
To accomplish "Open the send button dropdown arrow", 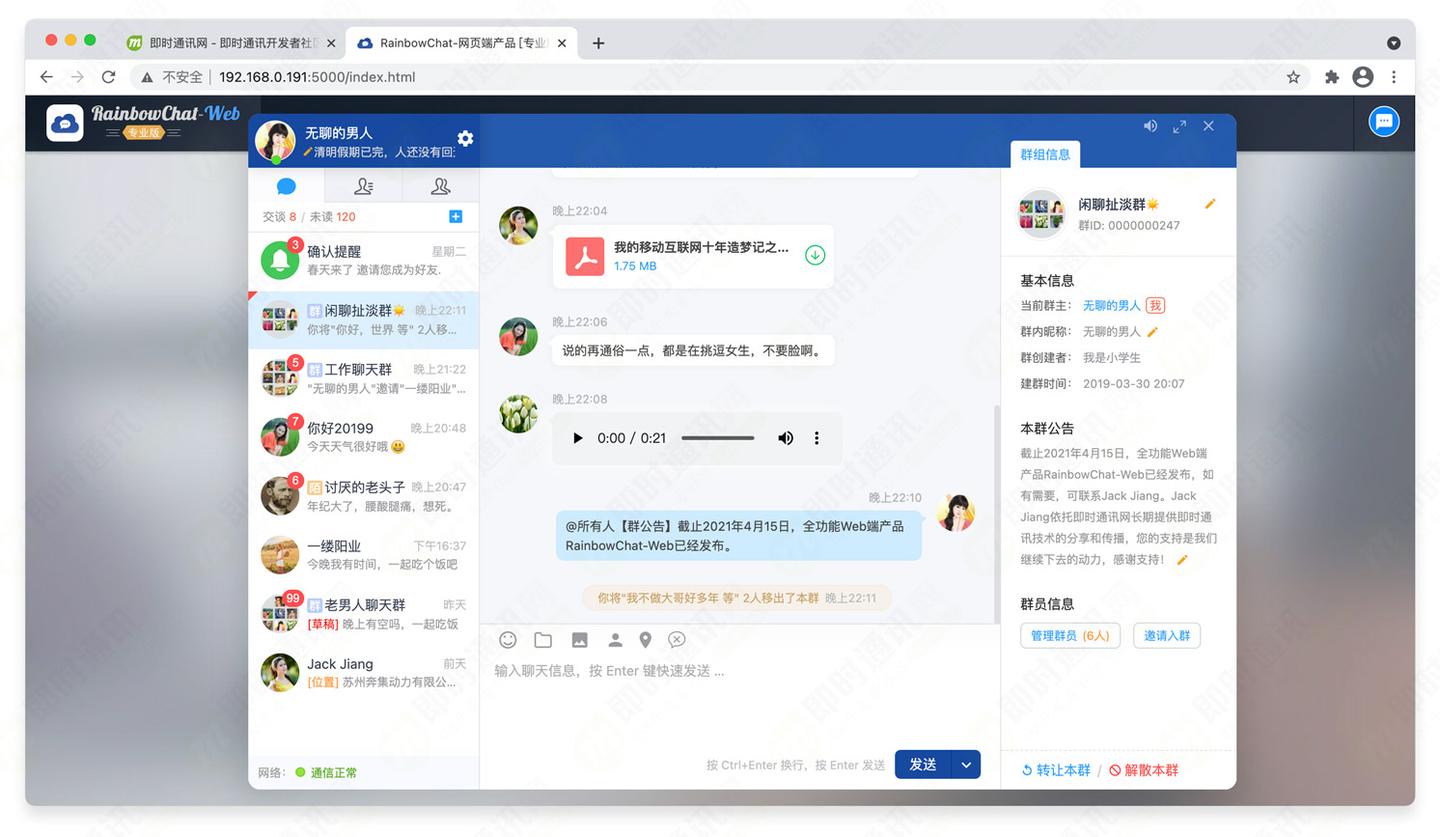I will 965,764.
